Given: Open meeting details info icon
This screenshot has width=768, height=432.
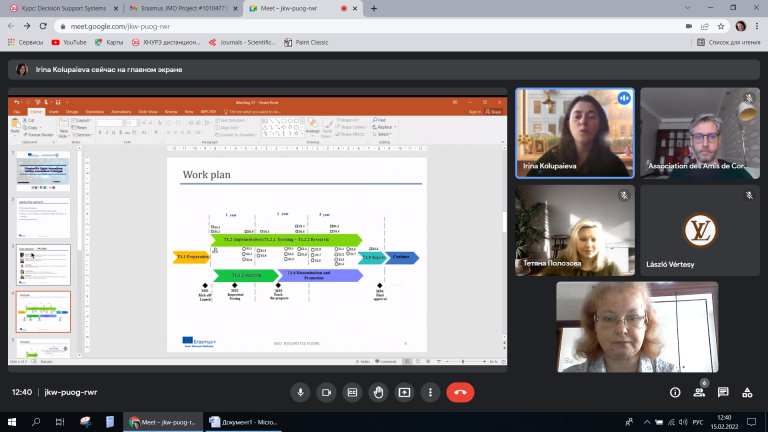Looking at the screenshot, I should tap(675, 392).
